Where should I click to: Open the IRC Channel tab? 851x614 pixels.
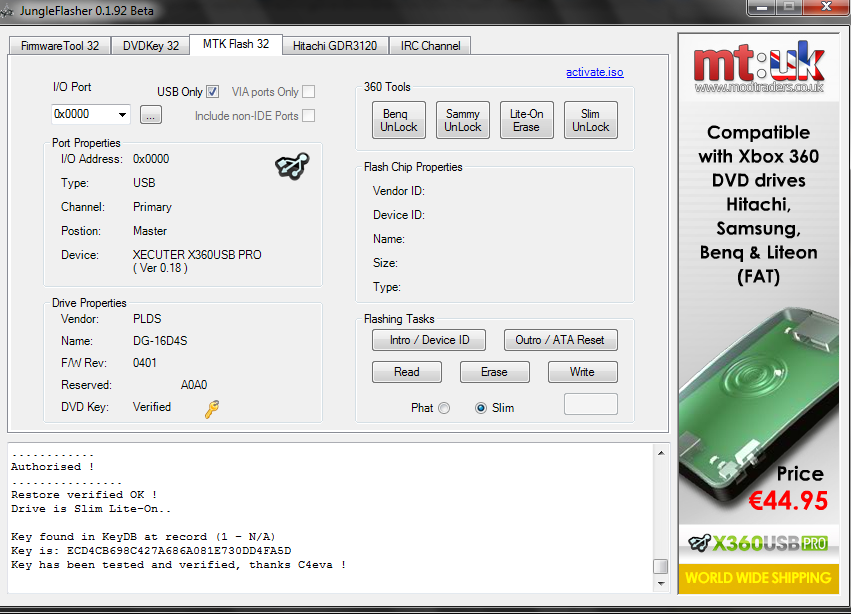pos(430,46)
